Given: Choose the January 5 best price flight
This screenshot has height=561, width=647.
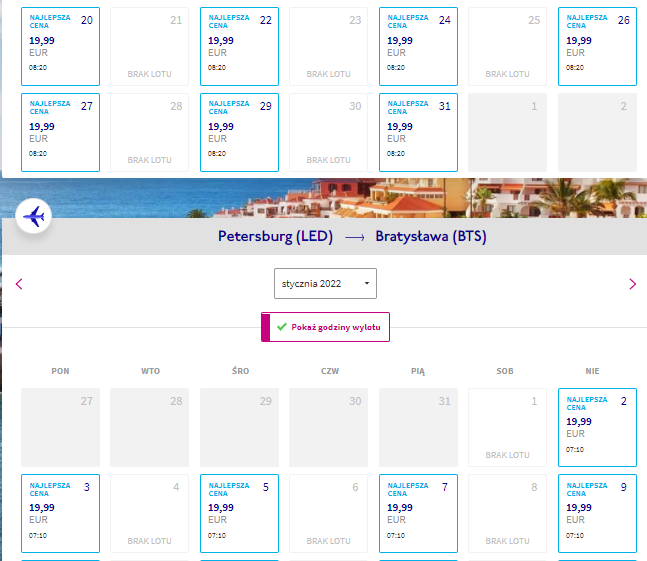Looking at the screenshot, I should point(239,513).
